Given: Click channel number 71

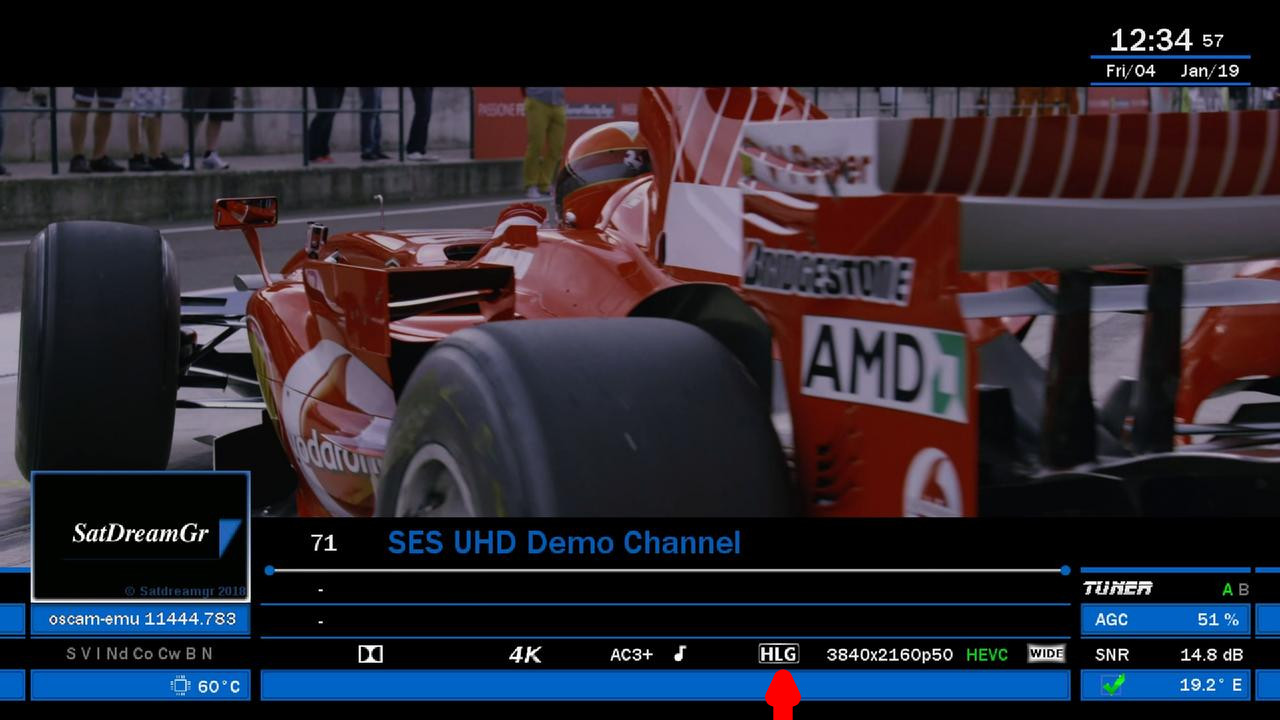Looking at the screenshot, I should tap(323, 543).
